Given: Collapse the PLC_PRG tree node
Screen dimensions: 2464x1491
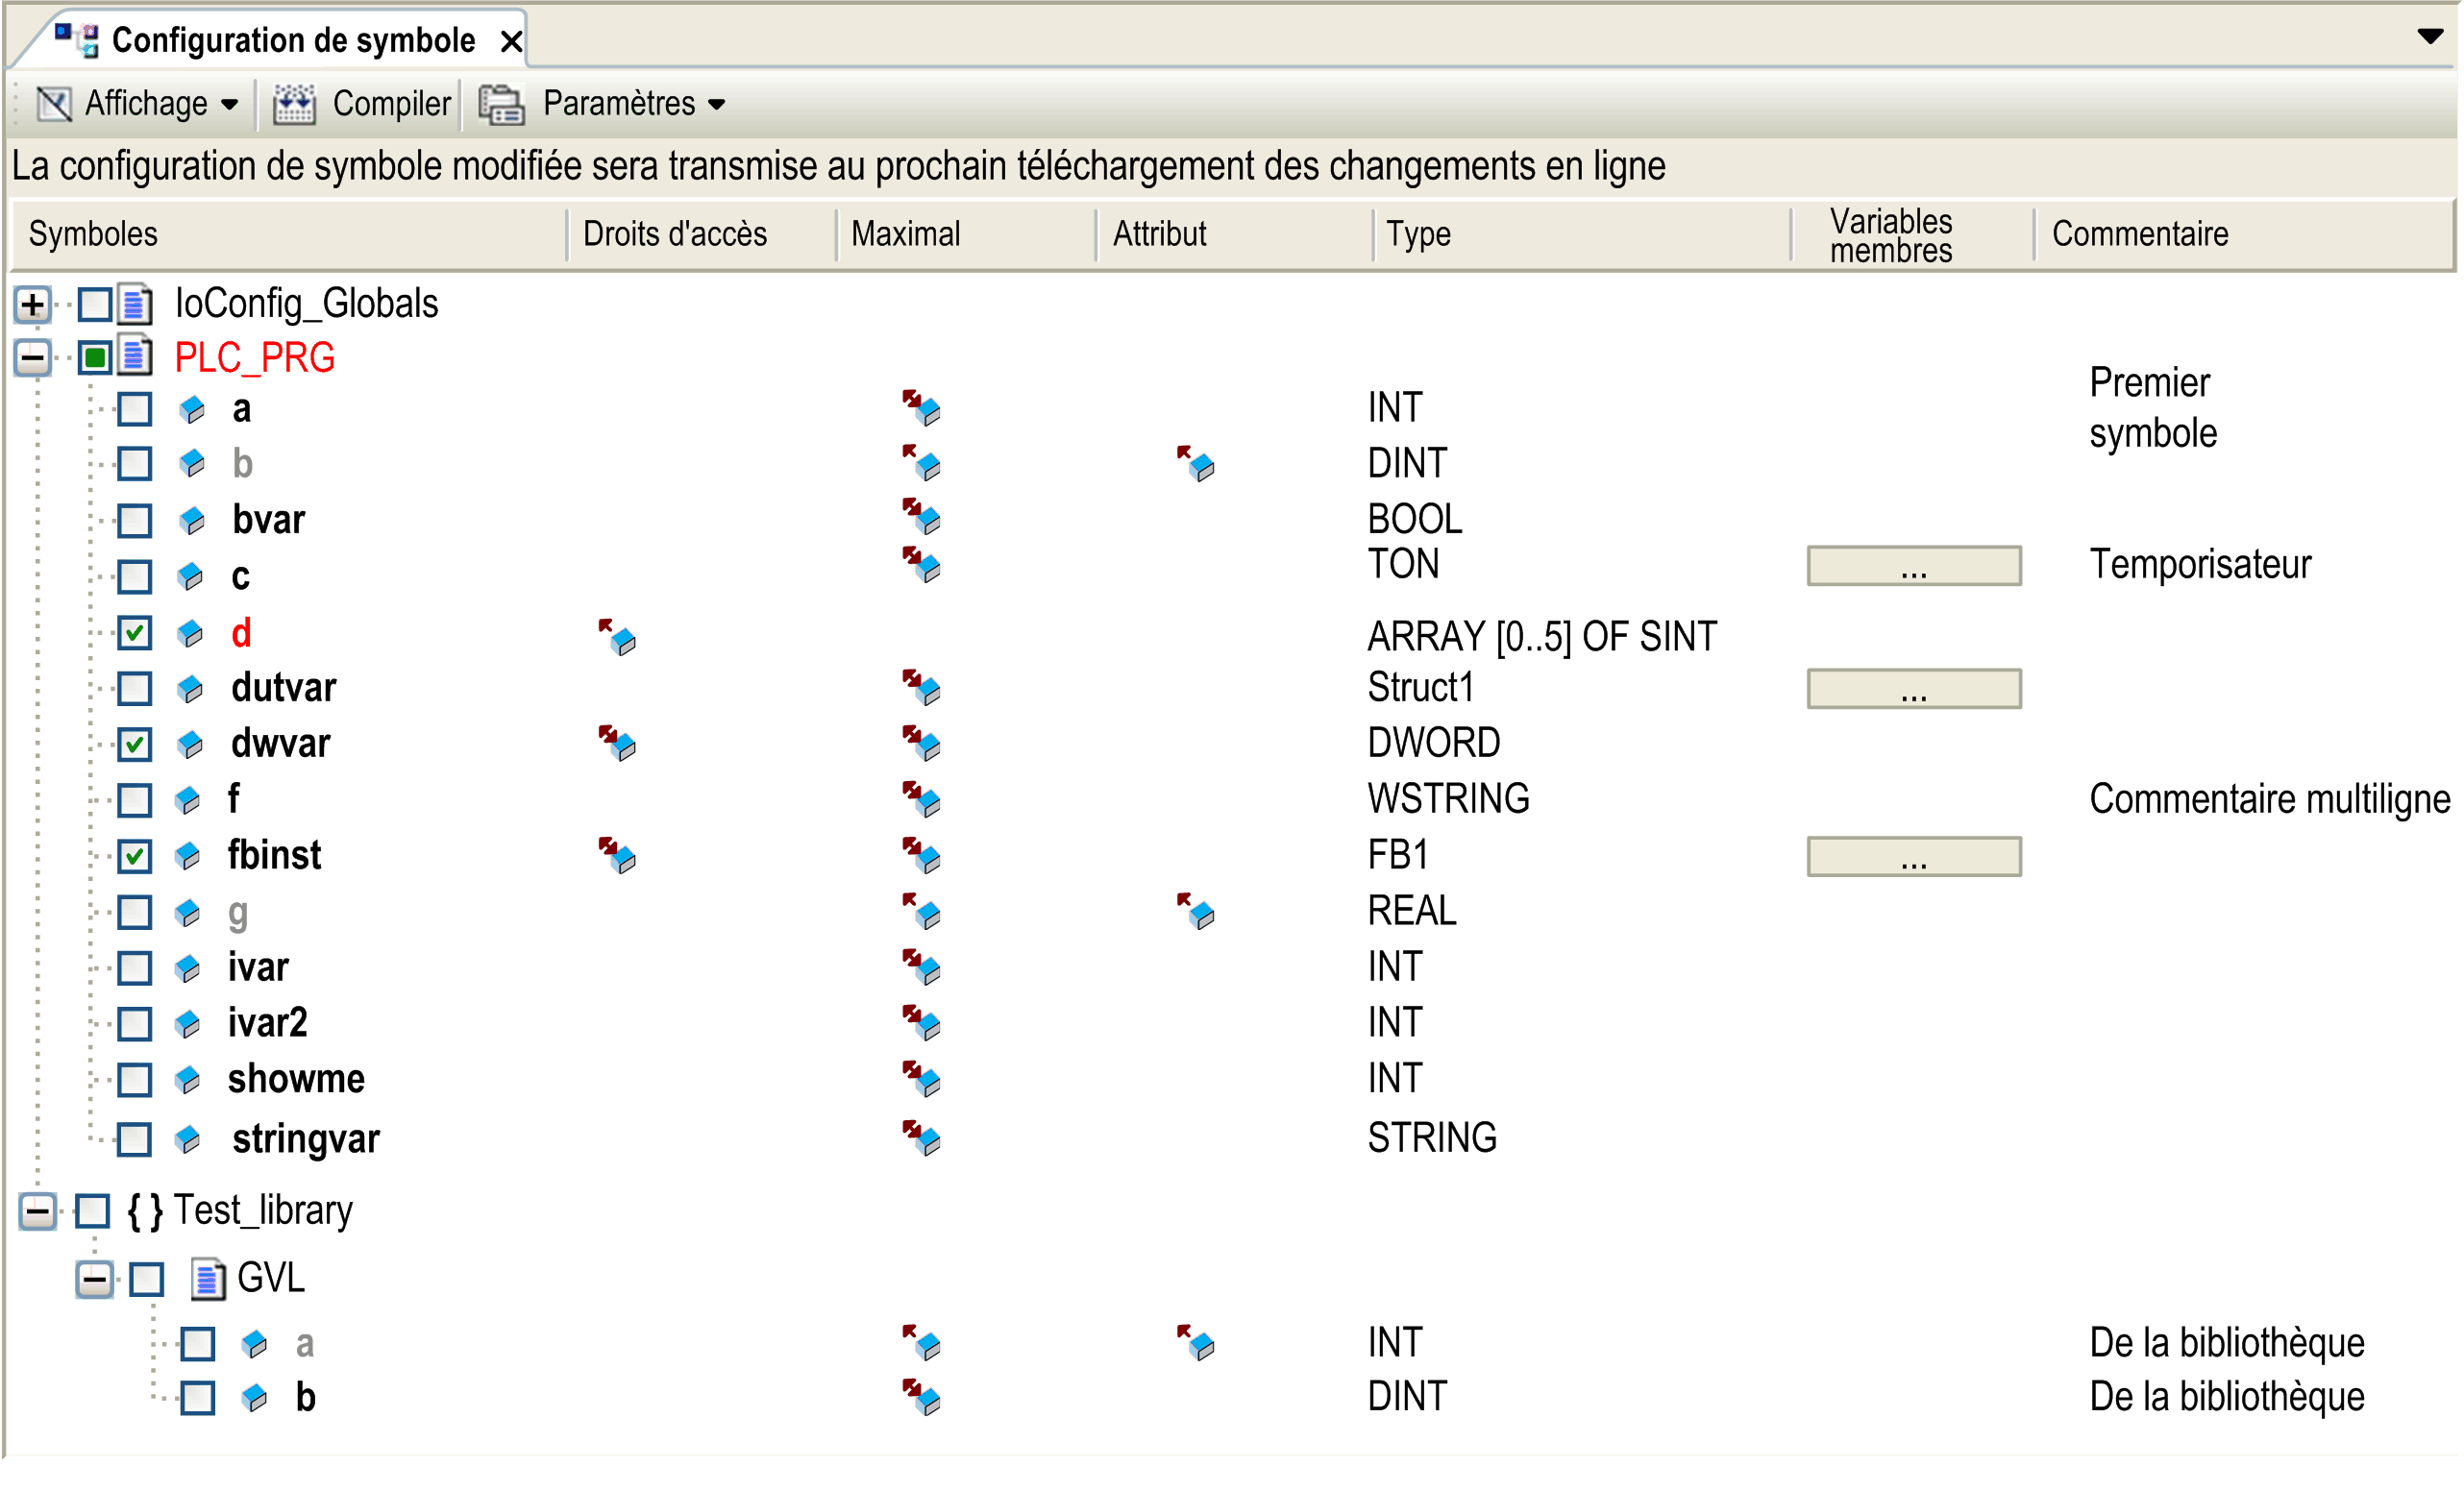Looking at the screenshot, I should (33, 358).
